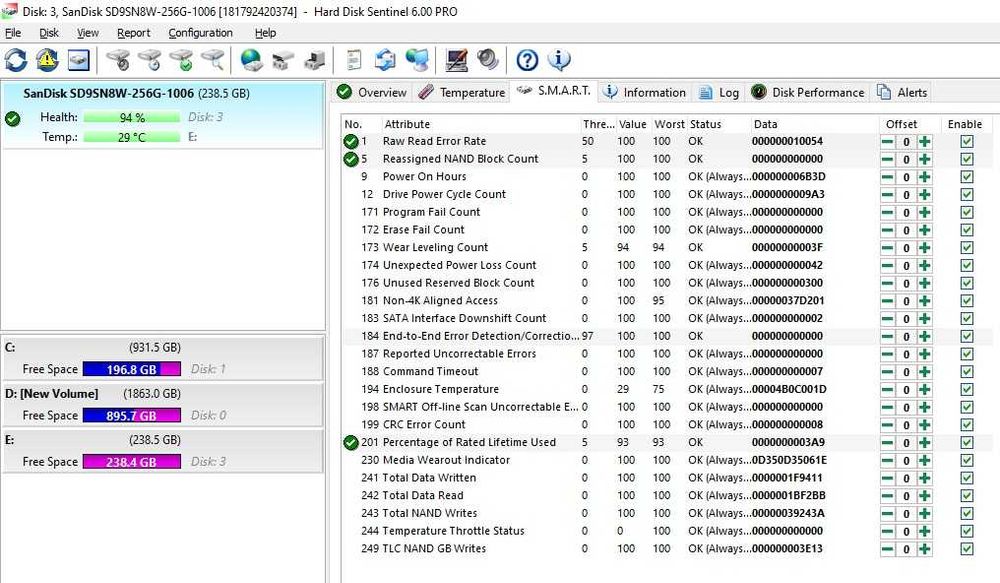Click the send email report toolbar icon
The width and height of the screenshot is (1000, 583).
pos(385,60)
